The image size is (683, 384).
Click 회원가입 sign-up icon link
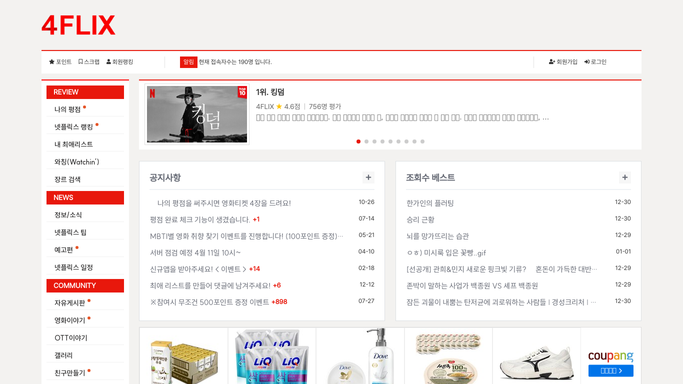coord(563,62)
